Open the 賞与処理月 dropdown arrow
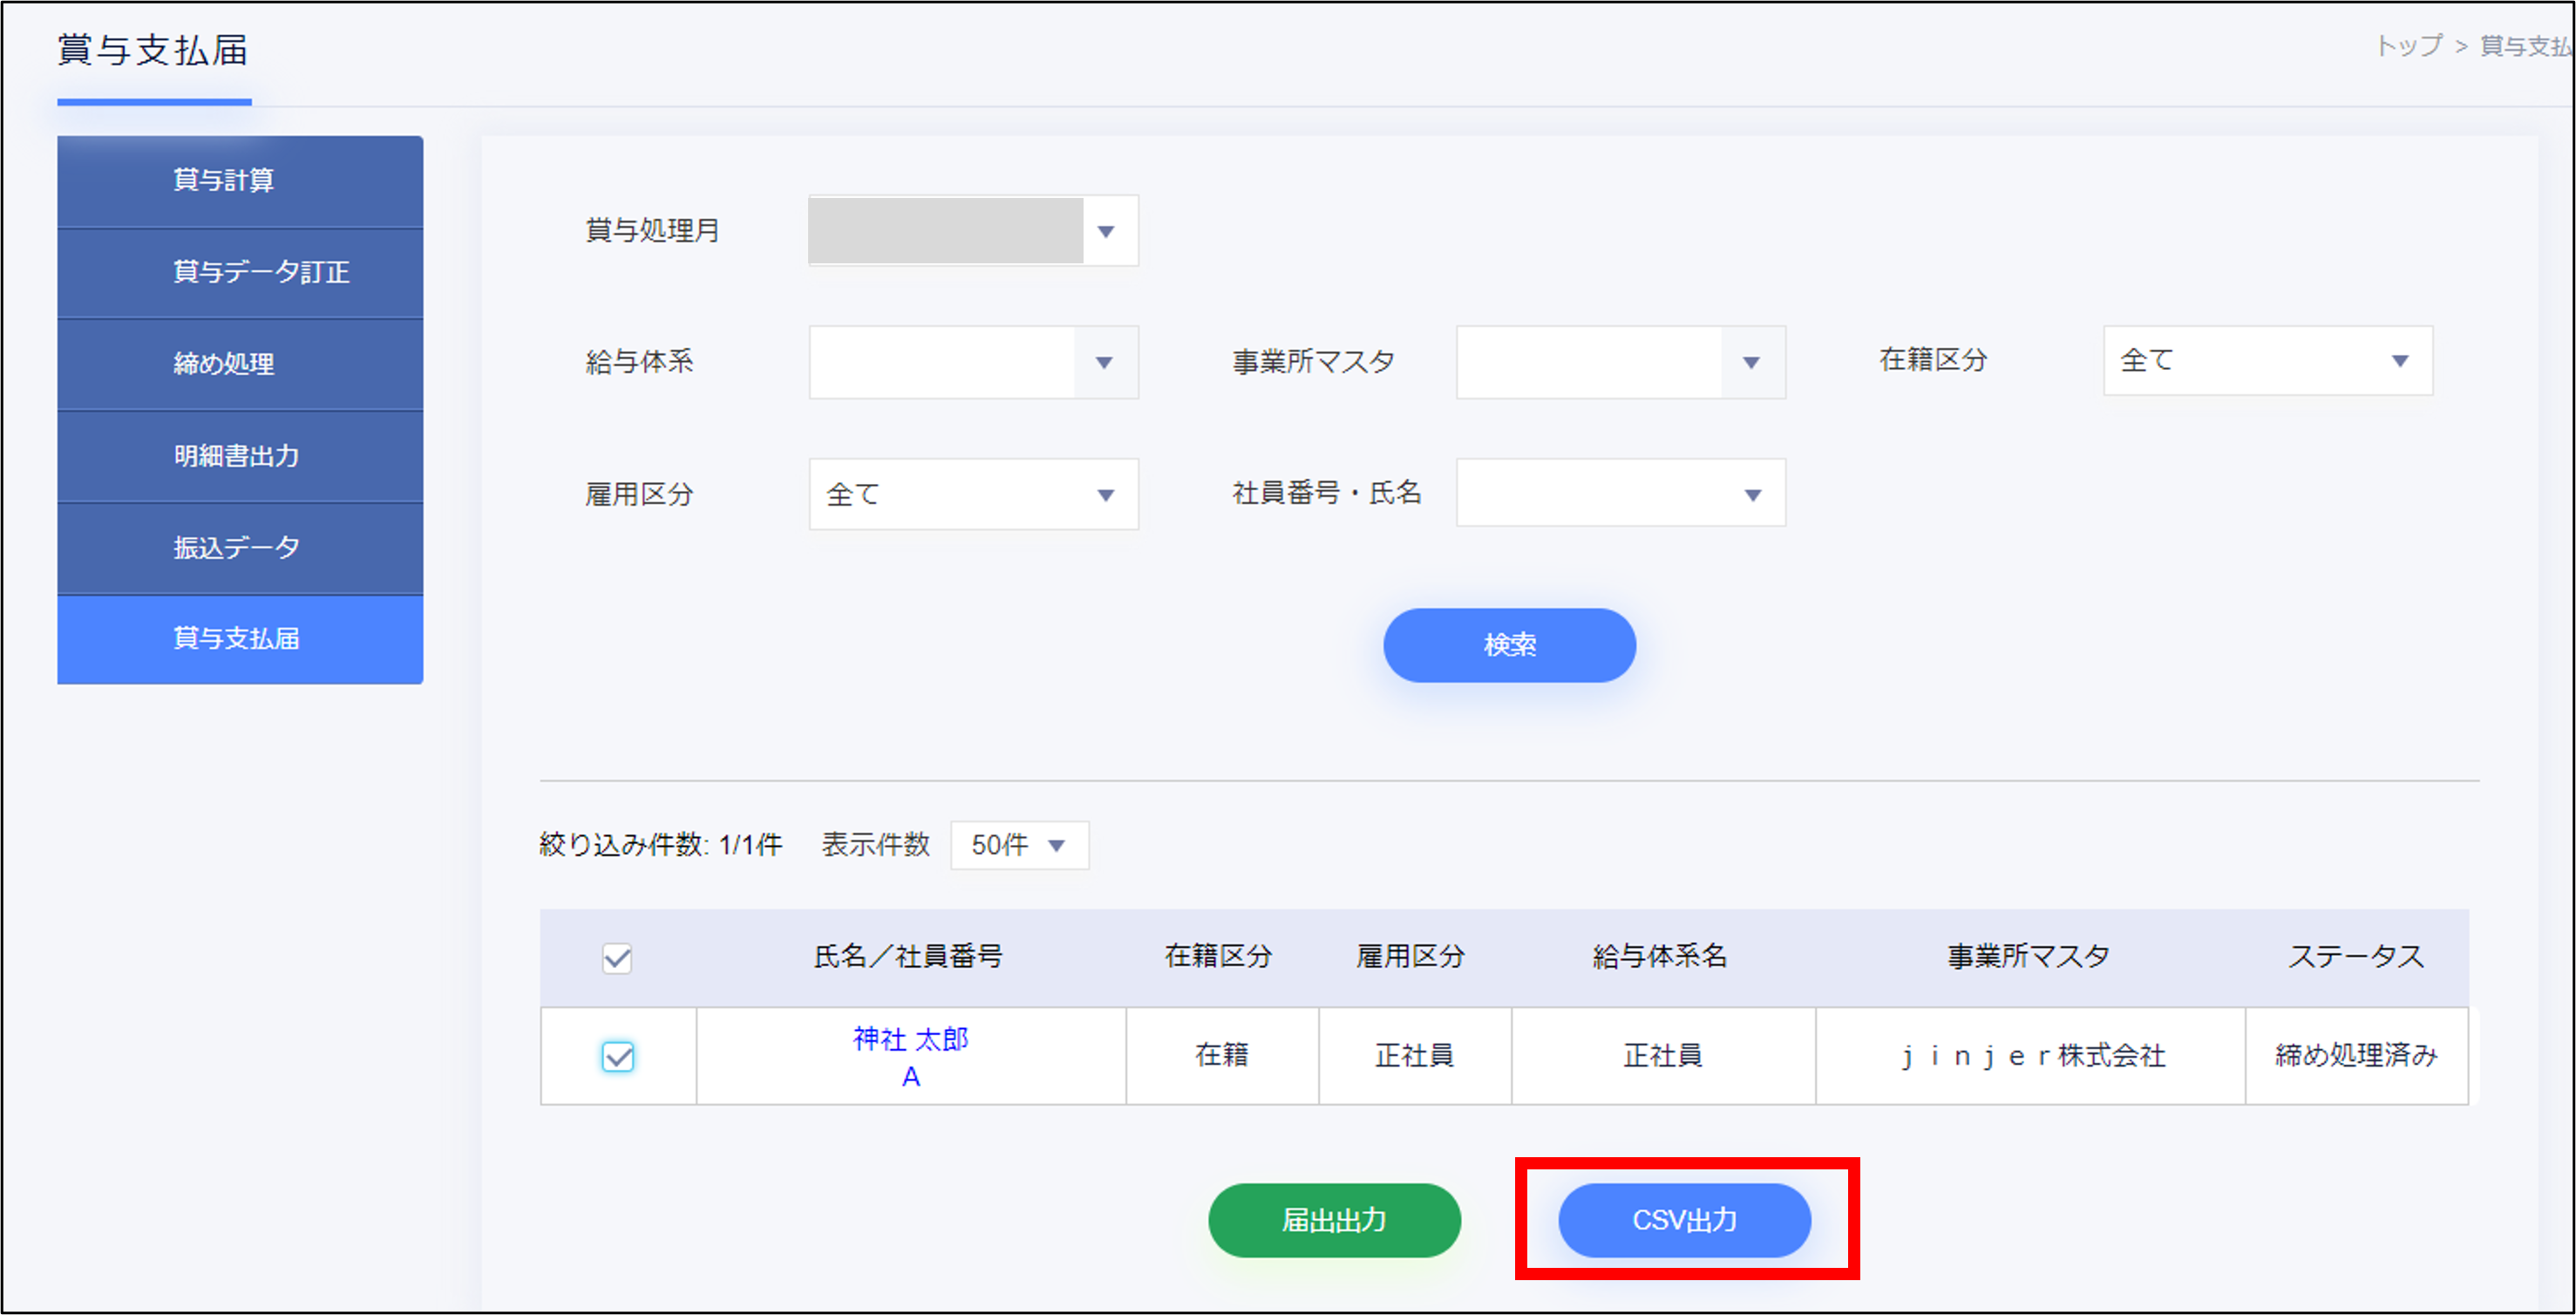Viewport: 2576px width, 1315px height. (x=1105, y=231)
